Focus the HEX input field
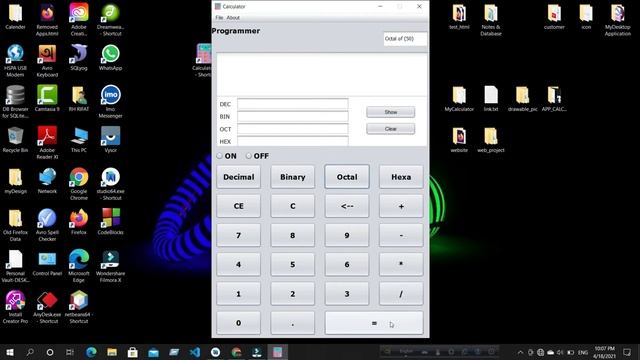The height and width of the screenshot is (360, 640). 293,141
